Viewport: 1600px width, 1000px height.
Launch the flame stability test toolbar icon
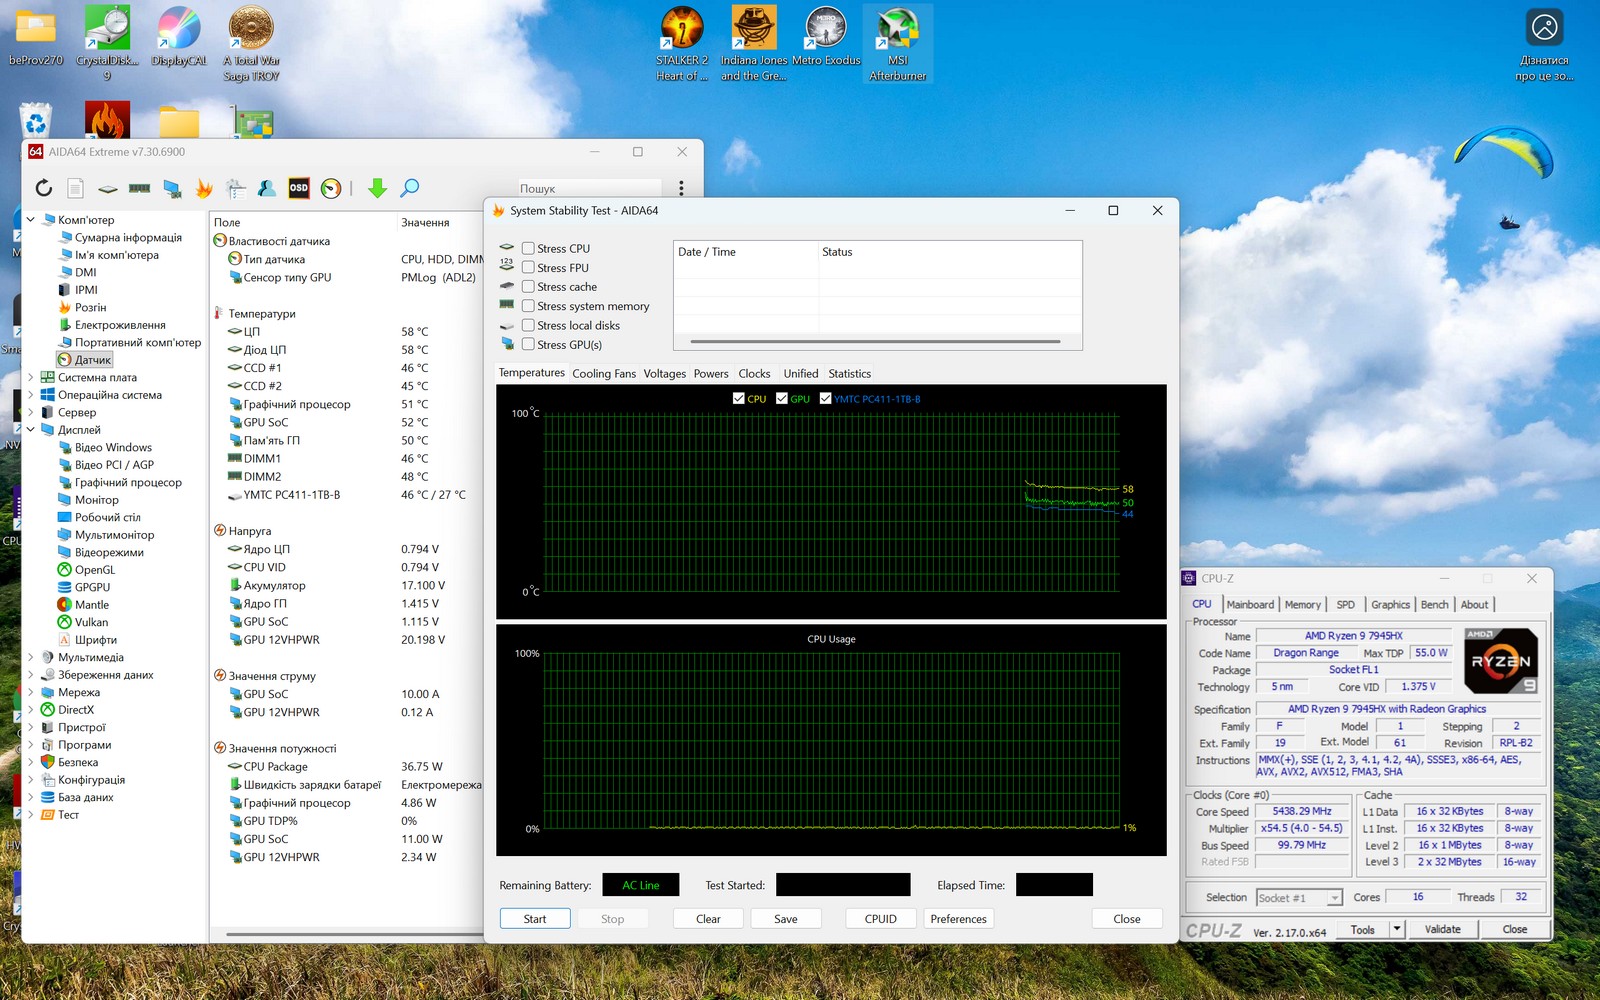204,188
